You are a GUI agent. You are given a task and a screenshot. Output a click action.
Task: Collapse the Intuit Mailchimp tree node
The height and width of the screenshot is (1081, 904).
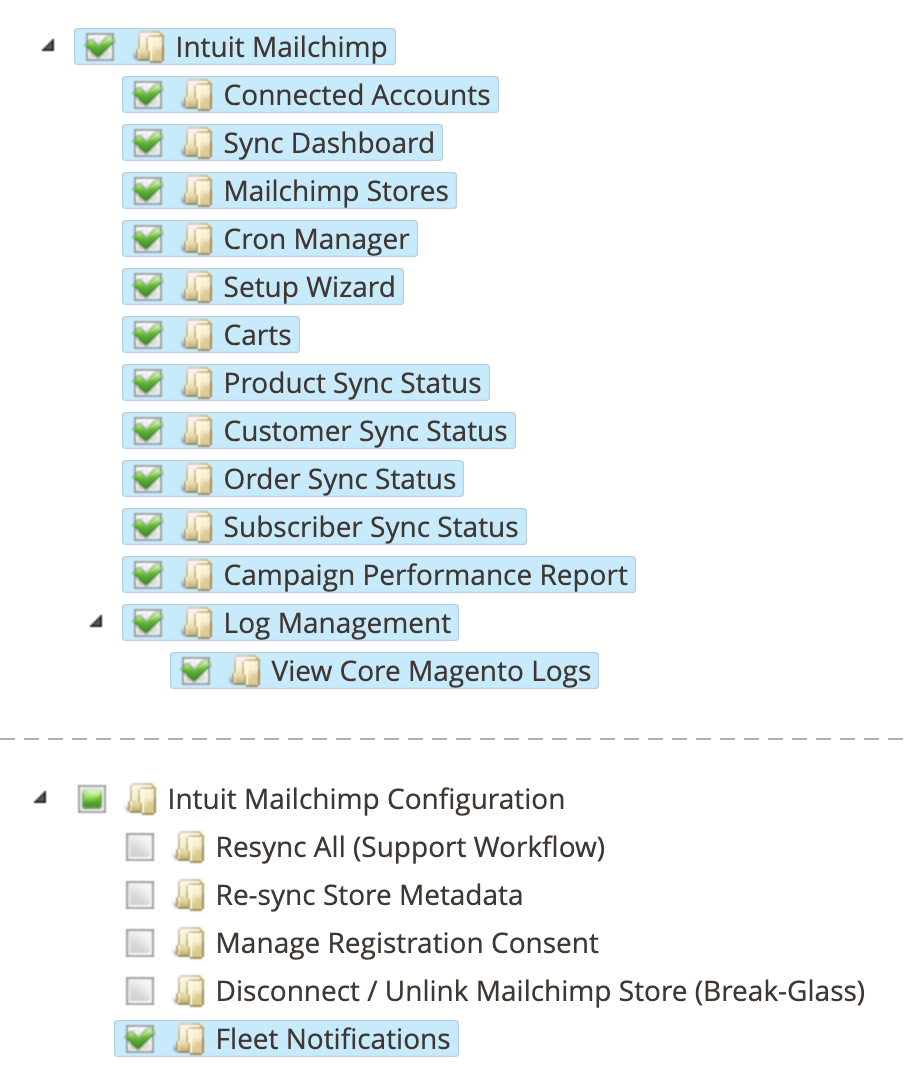pos(48,46)
